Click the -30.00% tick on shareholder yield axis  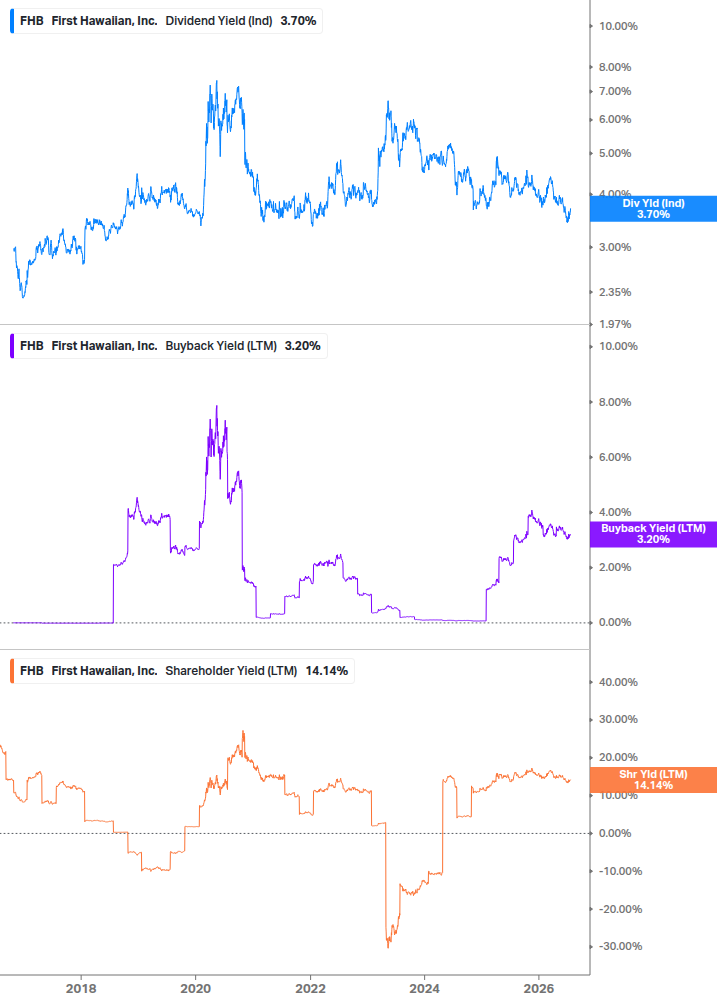pos(620,947)
